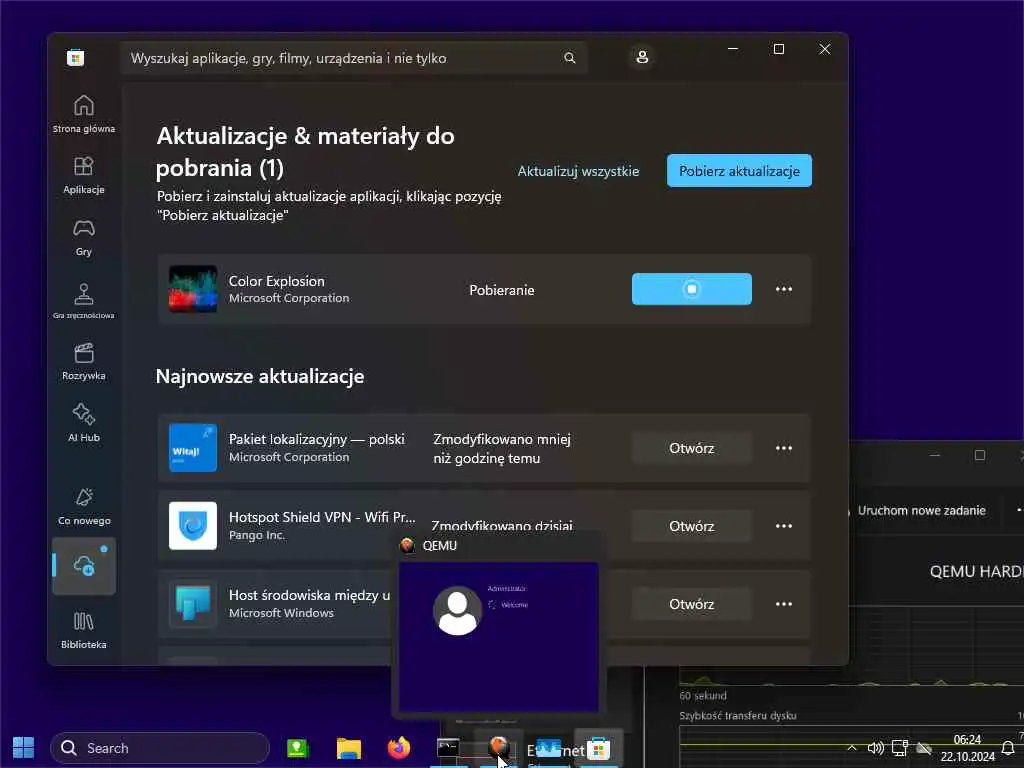The image size is (1024, 768).
Task: Click the search magnifier icon in Store
Action: point(569,58)
